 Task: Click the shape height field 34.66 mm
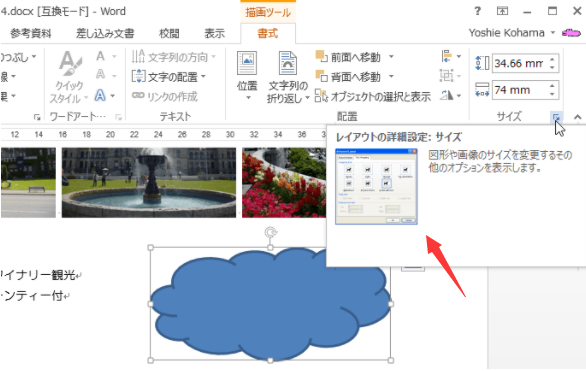(x=519, y=64)
